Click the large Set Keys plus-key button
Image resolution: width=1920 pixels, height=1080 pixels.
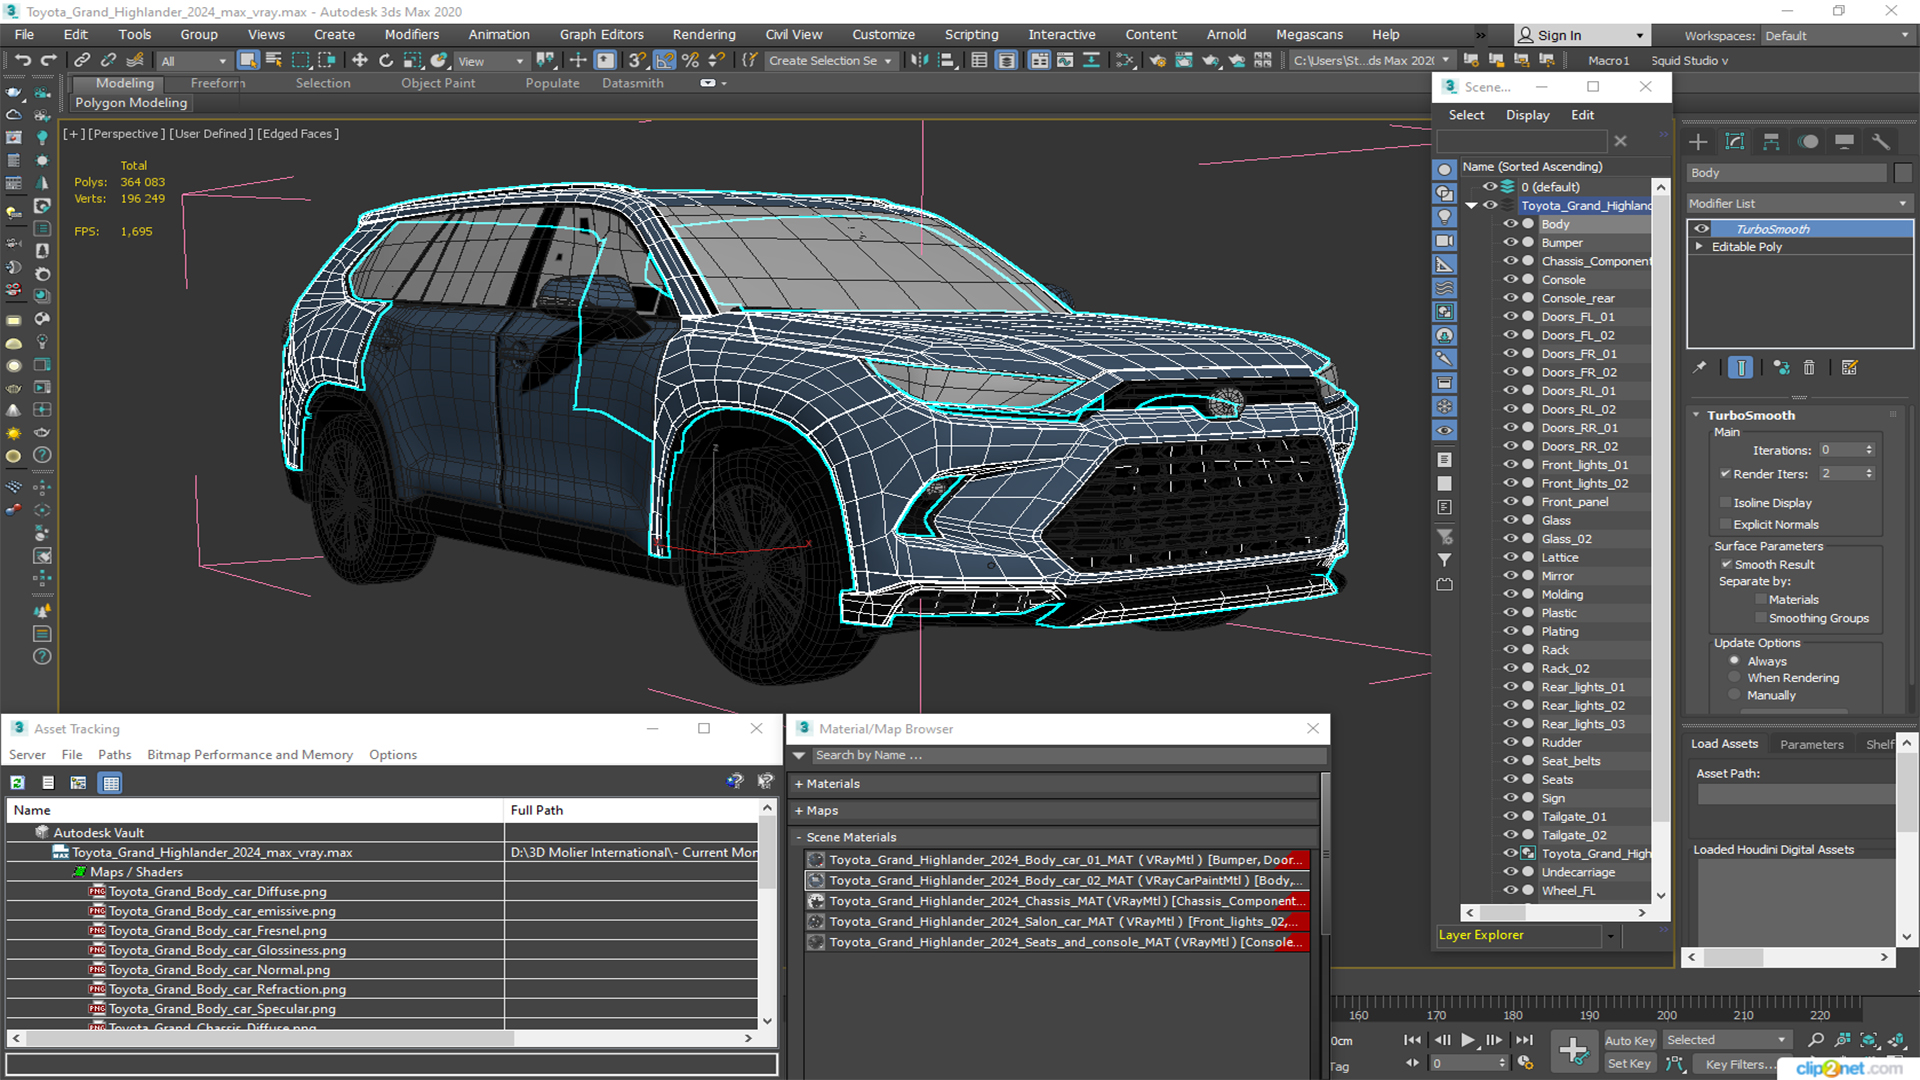[x=1573, y=1051]
